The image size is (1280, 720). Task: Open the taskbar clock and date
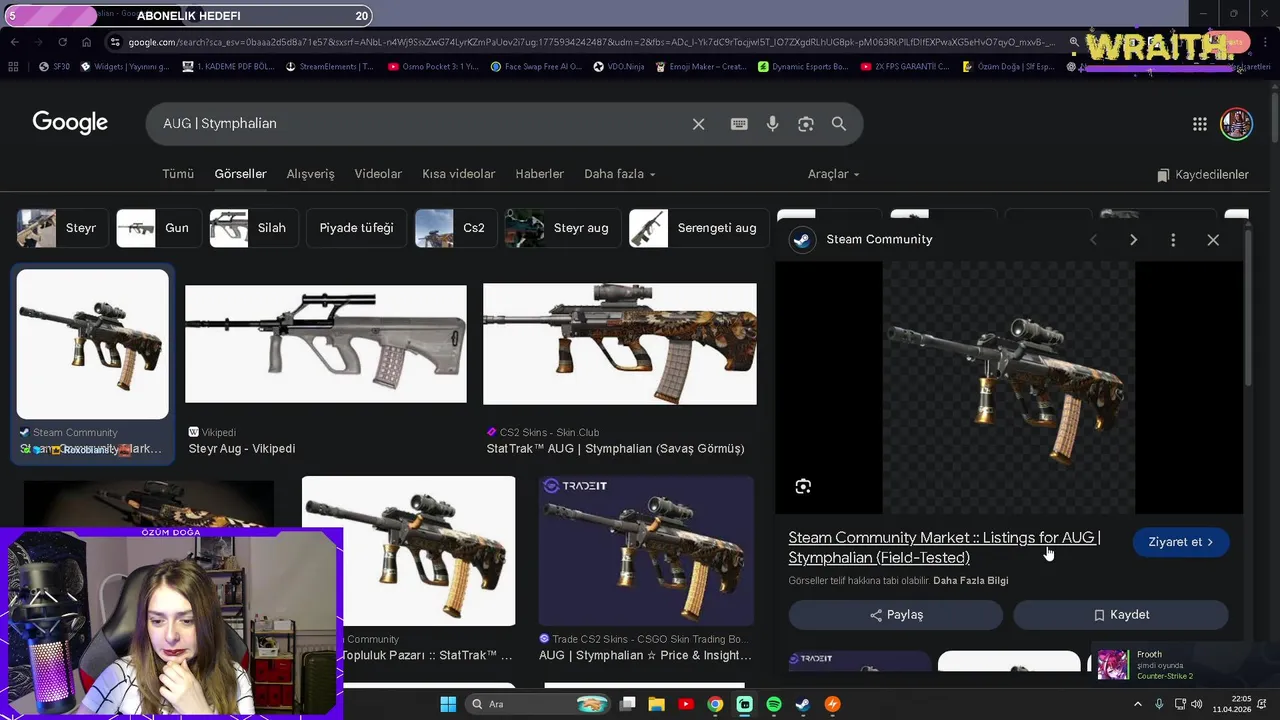[x=1231, y=704]
